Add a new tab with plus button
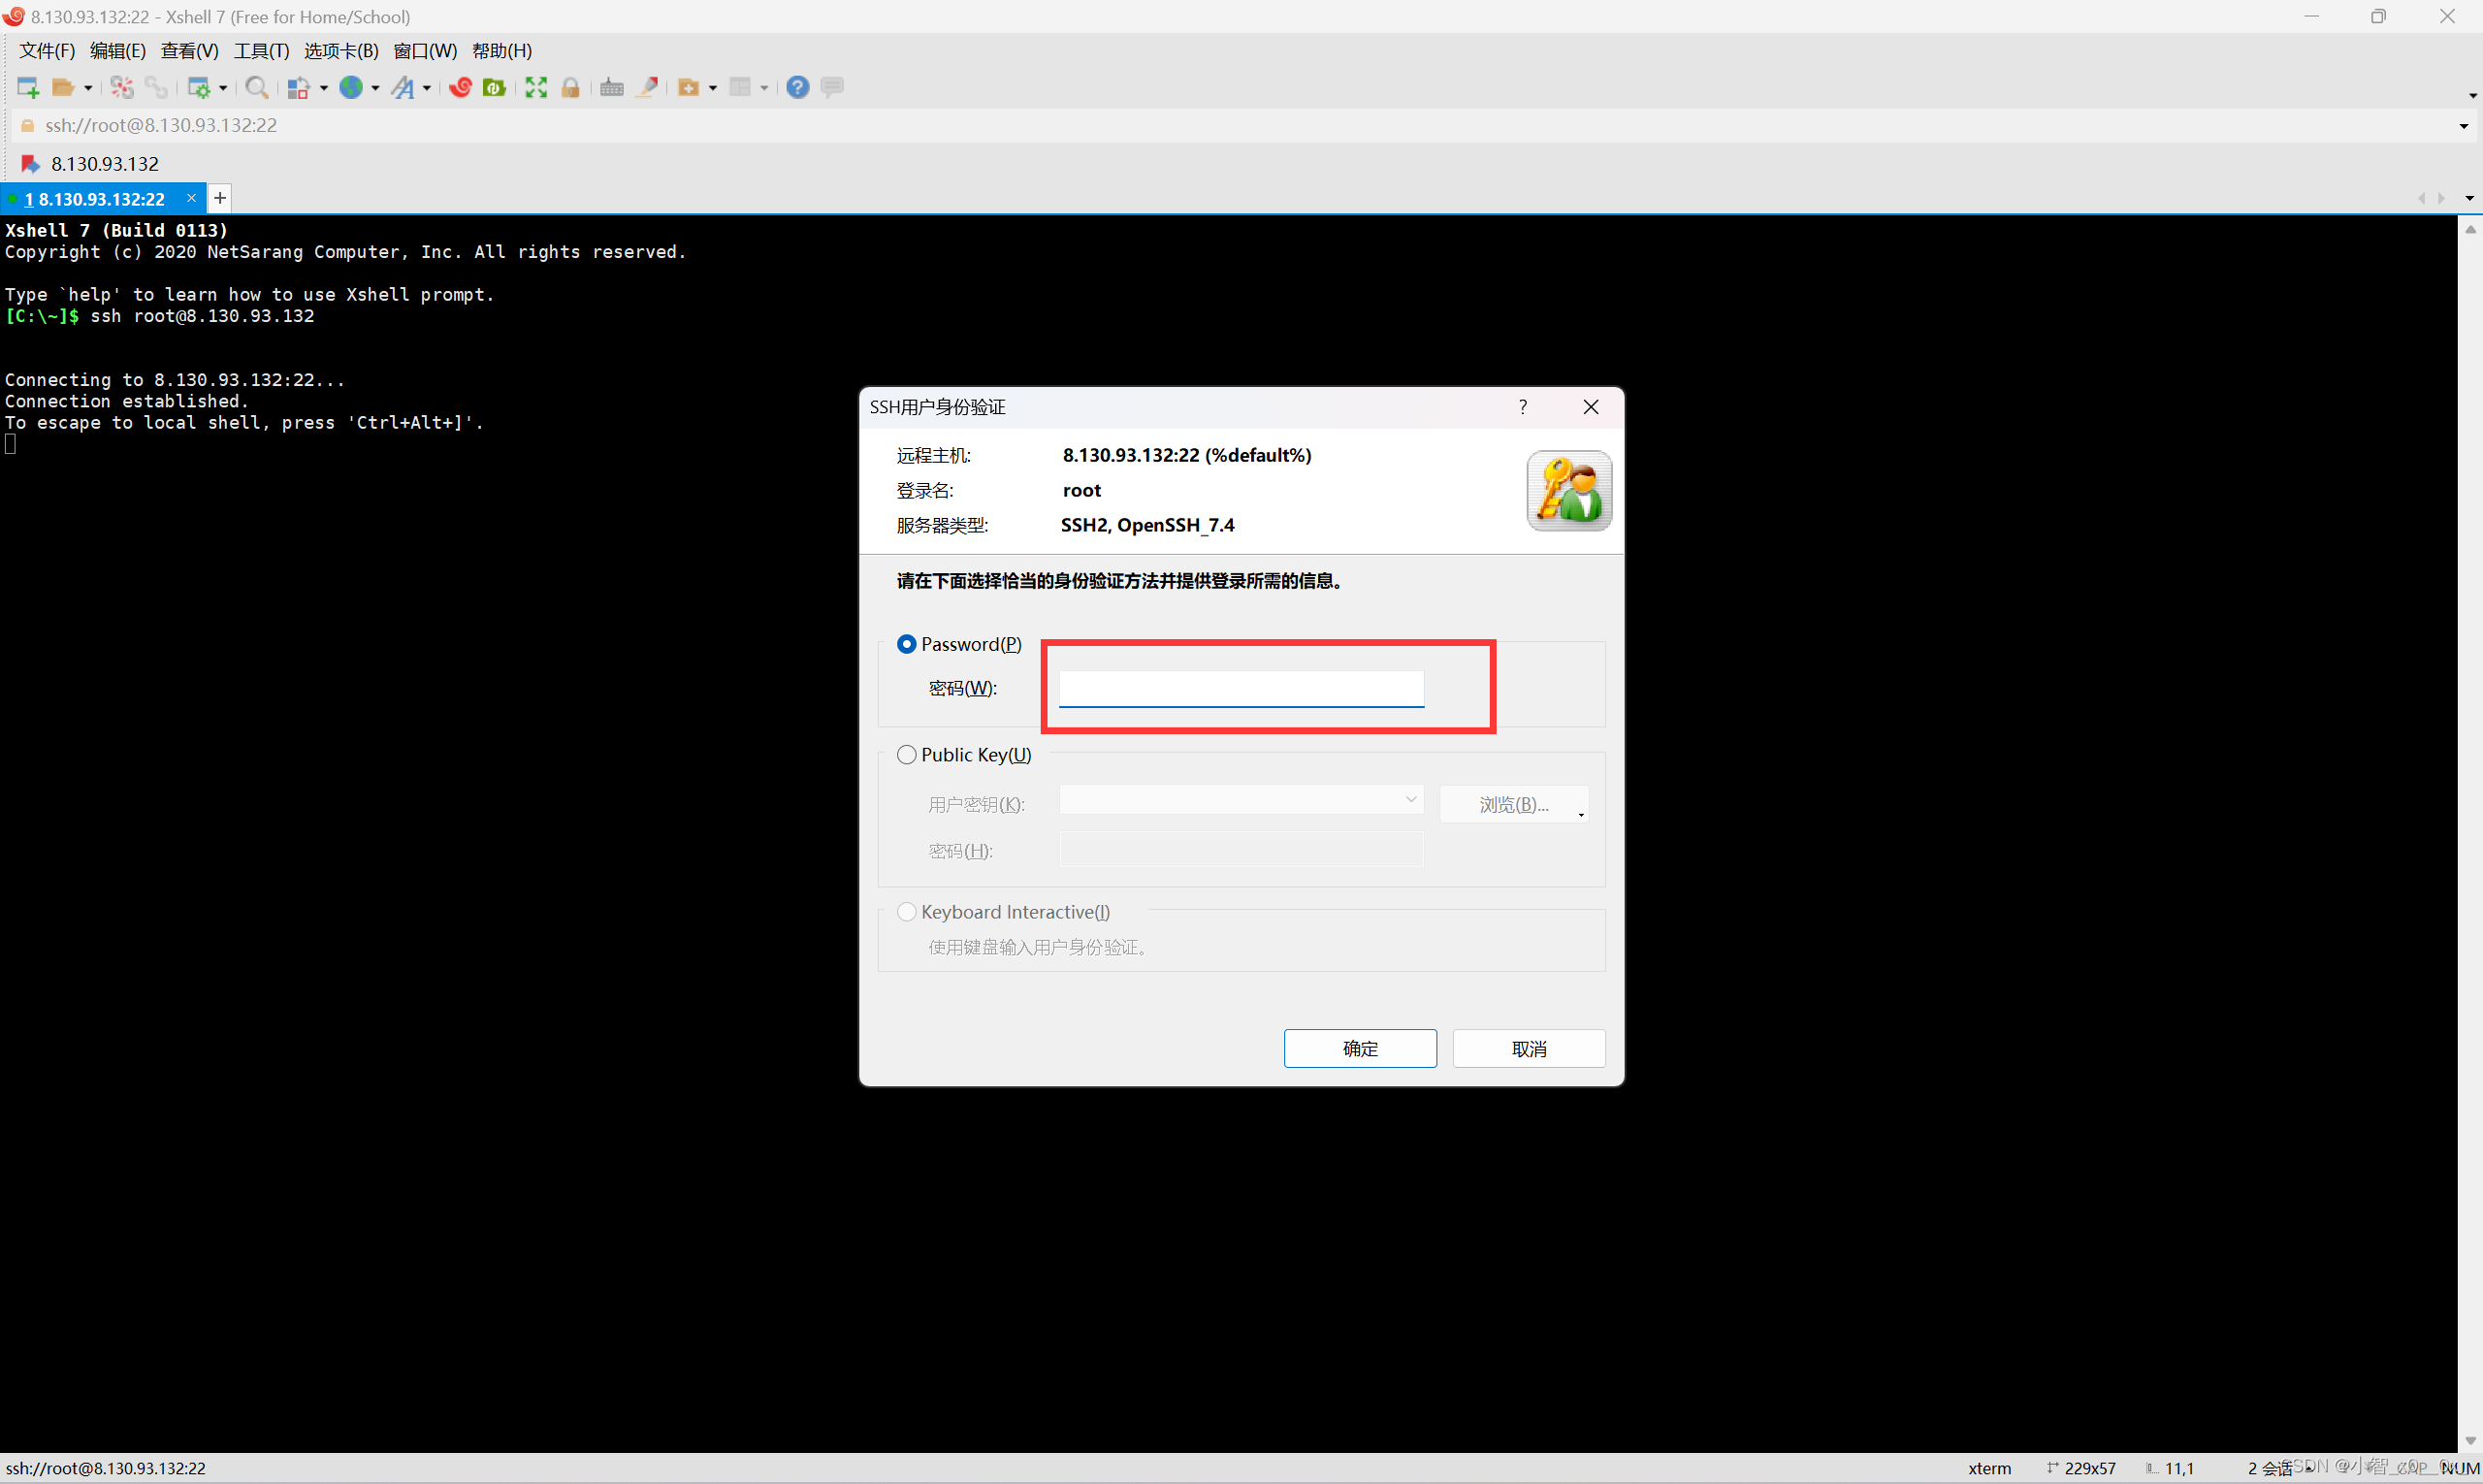2483x1484 pixels. tap(220, 198)
